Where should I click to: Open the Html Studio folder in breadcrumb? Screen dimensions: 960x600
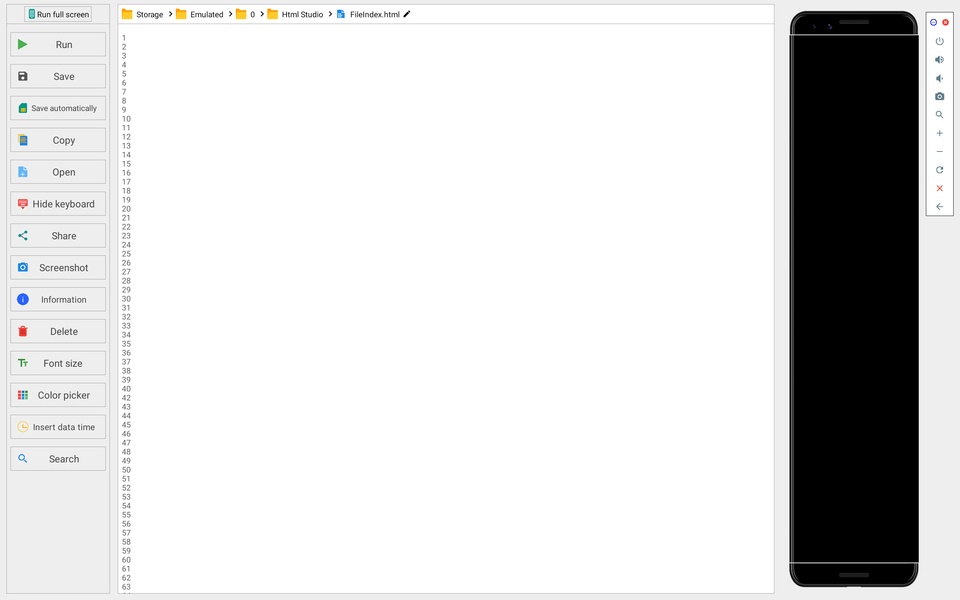pos(295,14)
